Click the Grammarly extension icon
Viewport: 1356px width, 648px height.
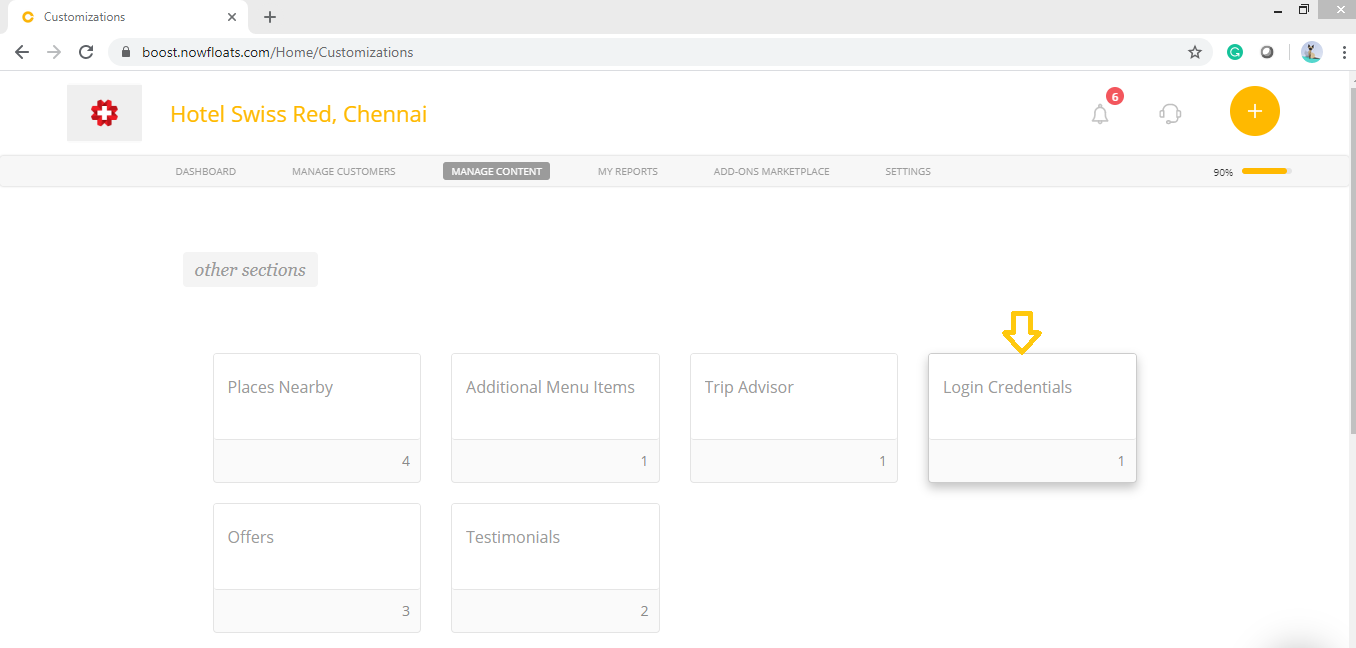coord(1234,51)
